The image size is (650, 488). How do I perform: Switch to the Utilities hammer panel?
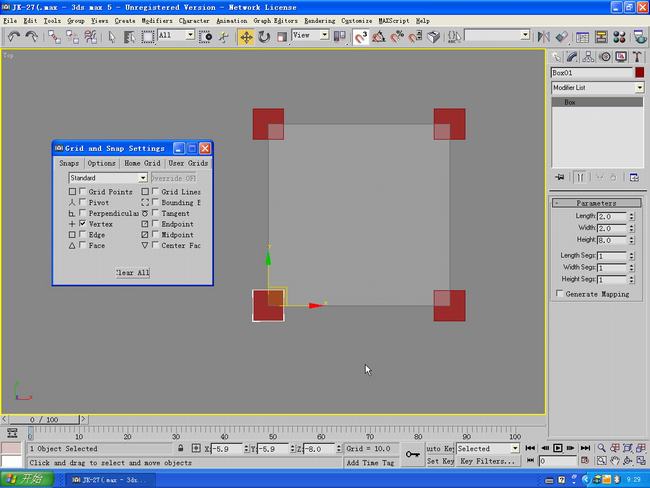[637, 57]
